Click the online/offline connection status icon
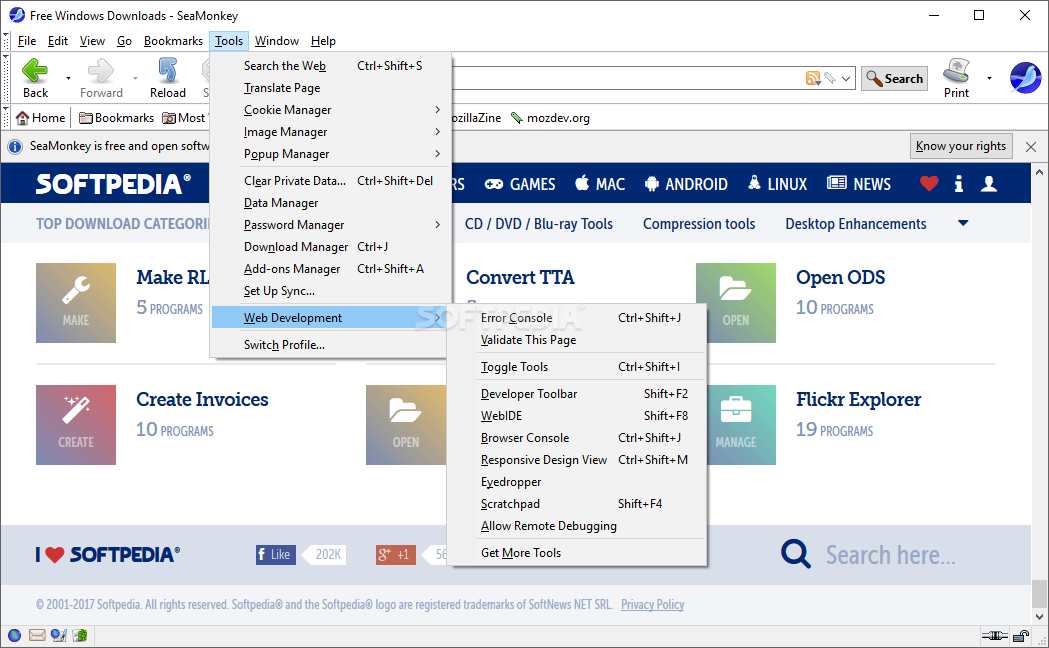This screenshot has height=648, width=1049. coord(994,635)
